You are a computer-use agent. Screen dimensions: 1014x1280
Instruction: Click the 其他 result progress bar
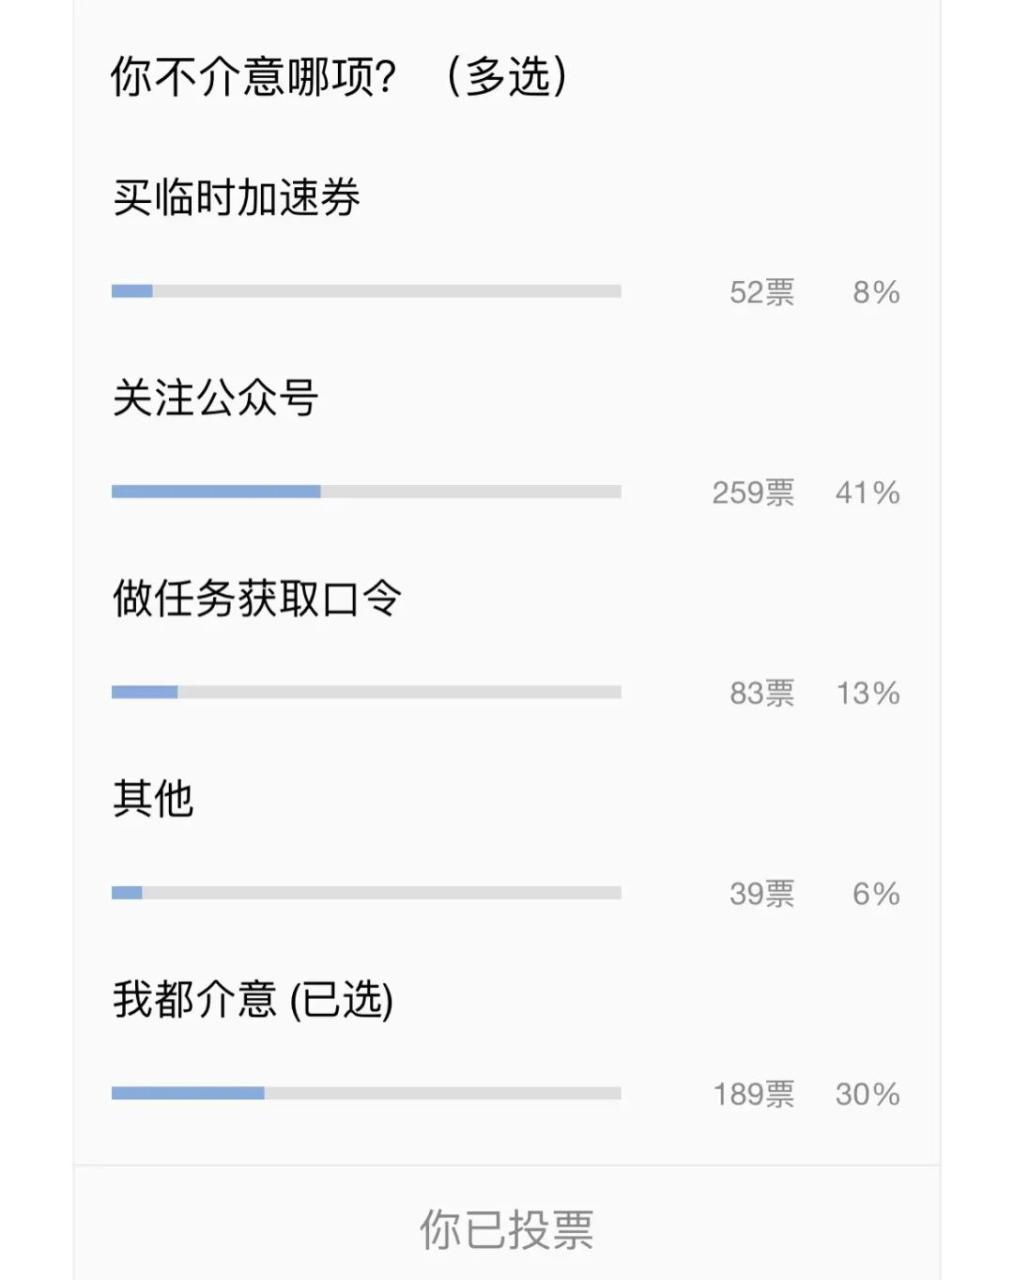(366, 893)
